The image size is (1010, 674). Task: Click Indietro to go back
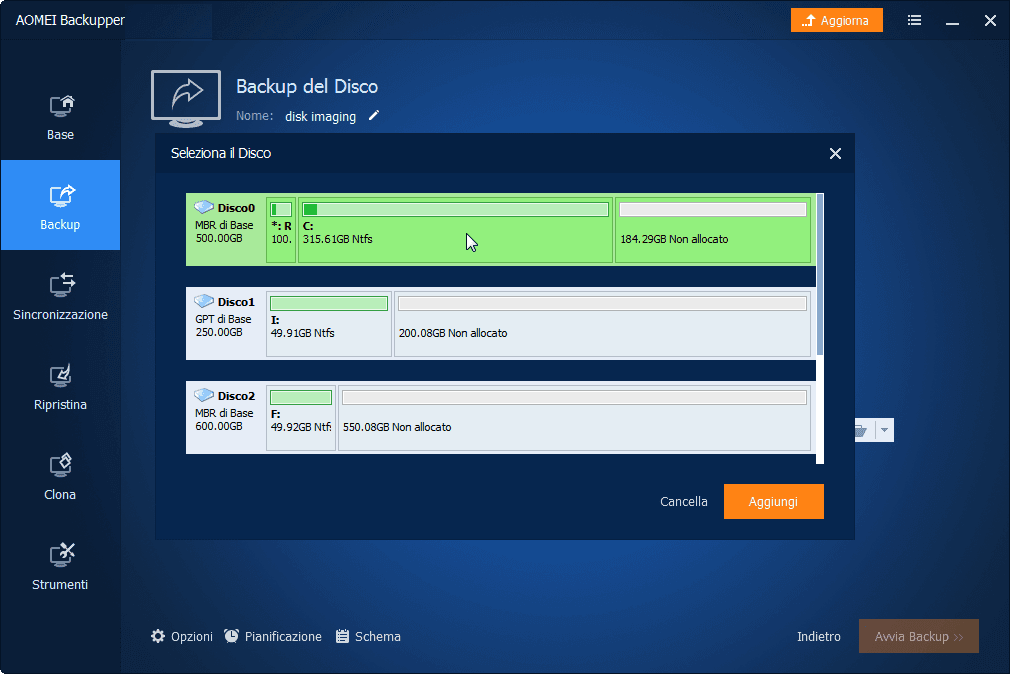pos(819,637)
